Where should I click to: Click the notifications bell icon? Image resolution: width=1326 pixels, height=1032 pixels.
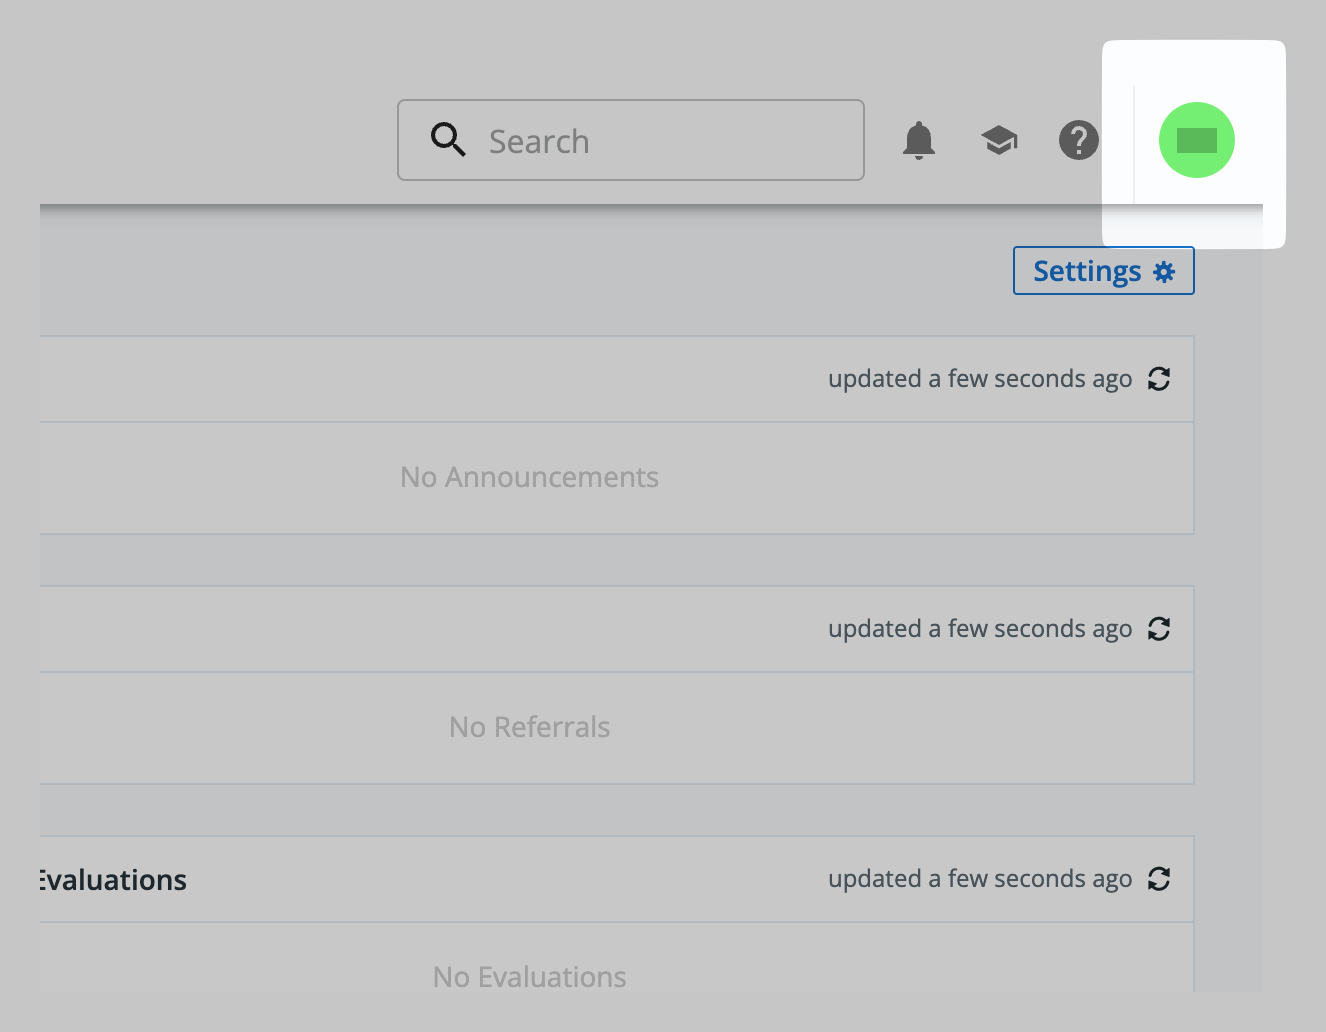coord(918,141)
